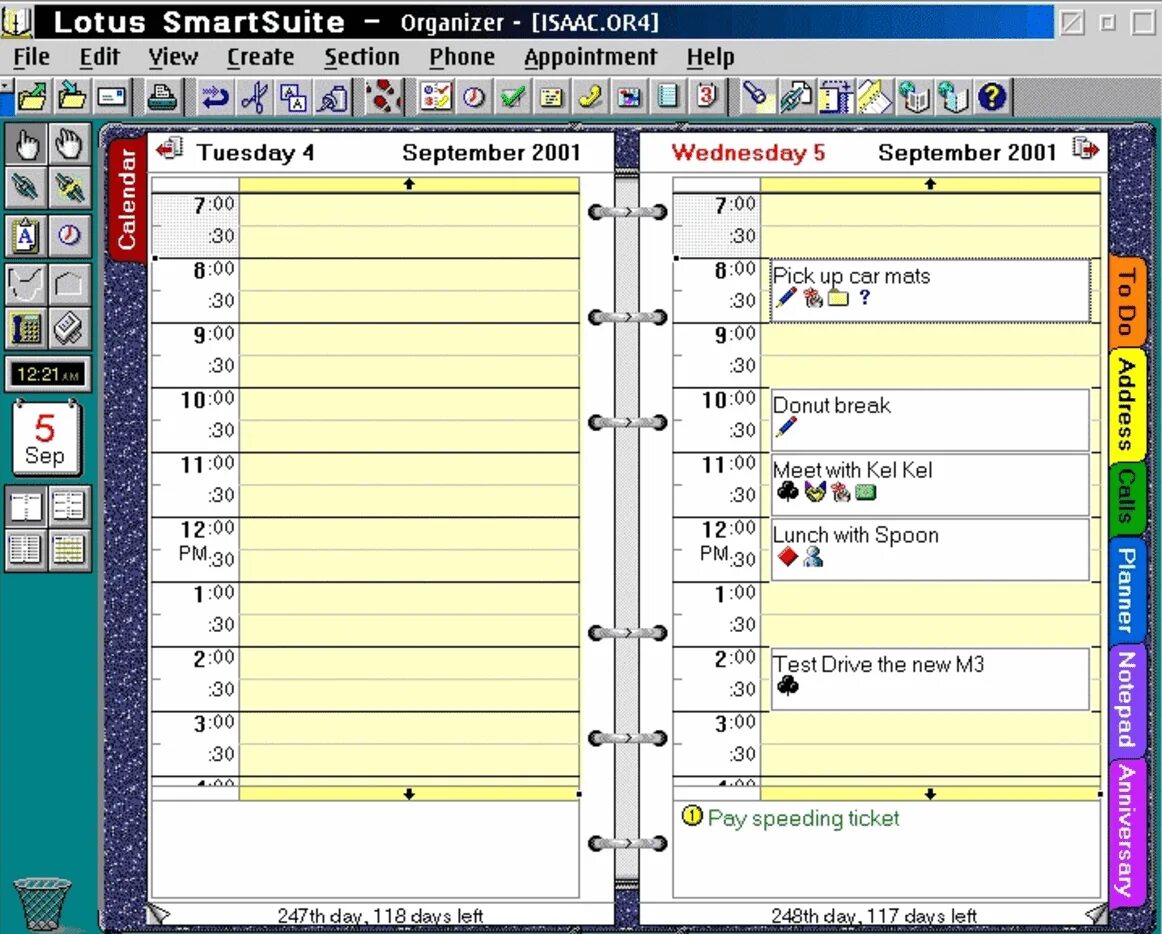Click the flashlight Find icon

[x=757, y=97]
